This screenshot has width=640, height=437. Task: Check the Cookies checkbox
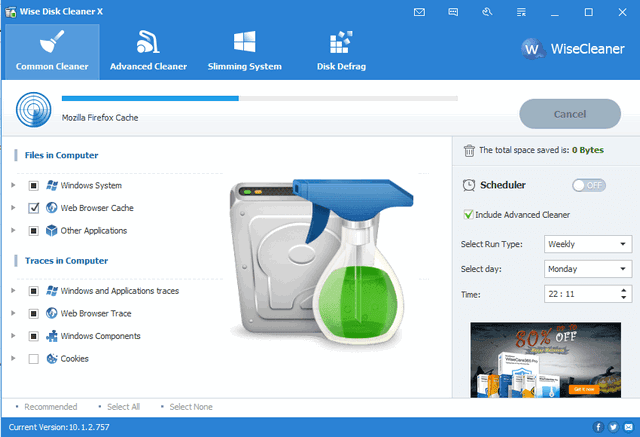click(34, 358)
